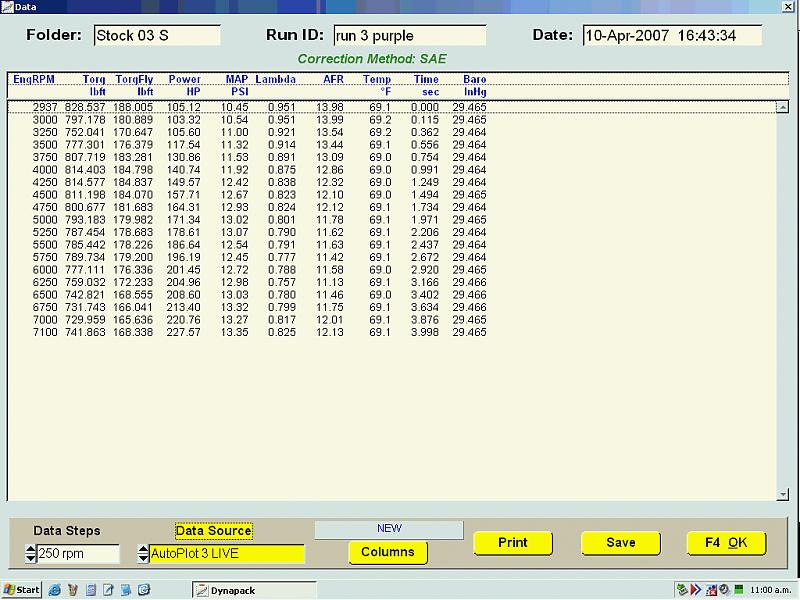Viewport: 800px width, 600px height.
Task: Click the red and blue arrows tray icon
Action: pyautogui.click(x=695, y=590)
